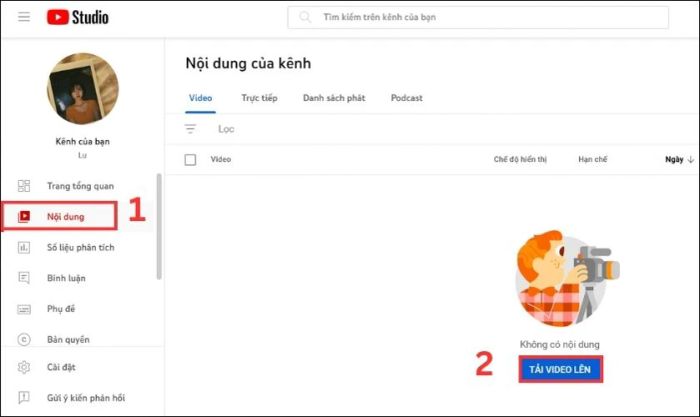Click the sidebar vertical scrollbar
The image size is (700, 417).
tap(159, 226)
